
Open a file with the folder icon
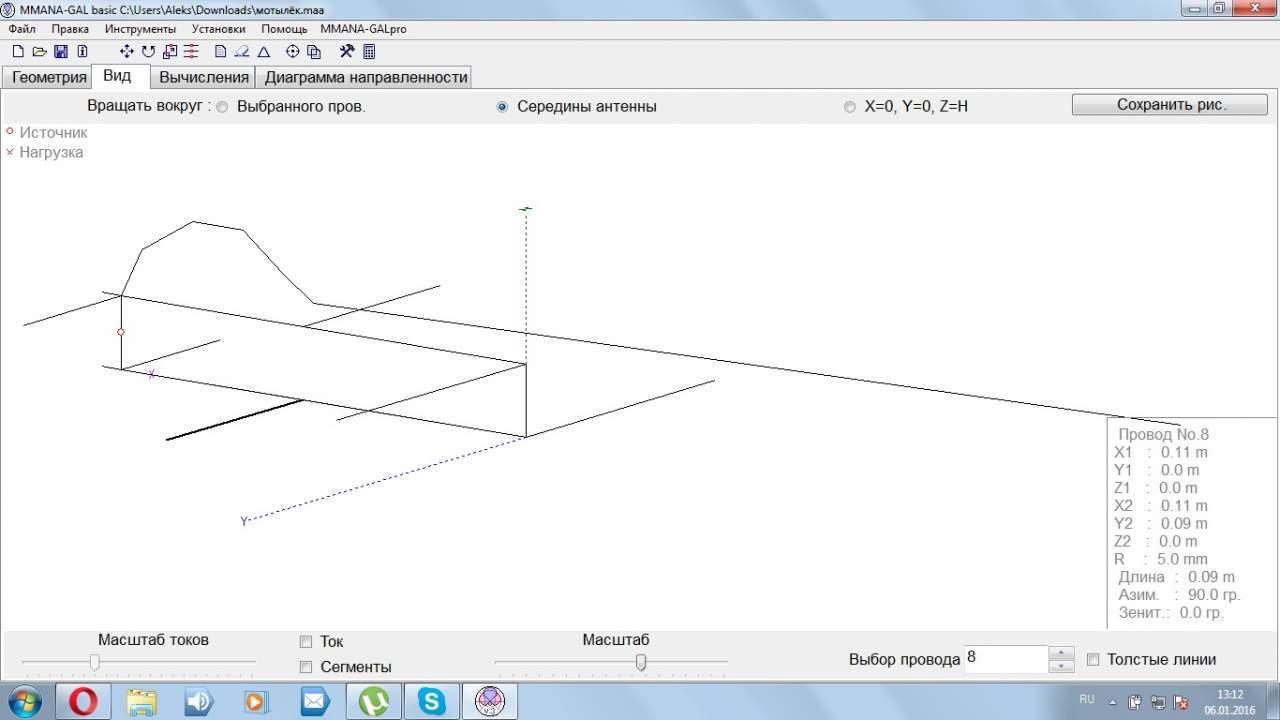40,51
